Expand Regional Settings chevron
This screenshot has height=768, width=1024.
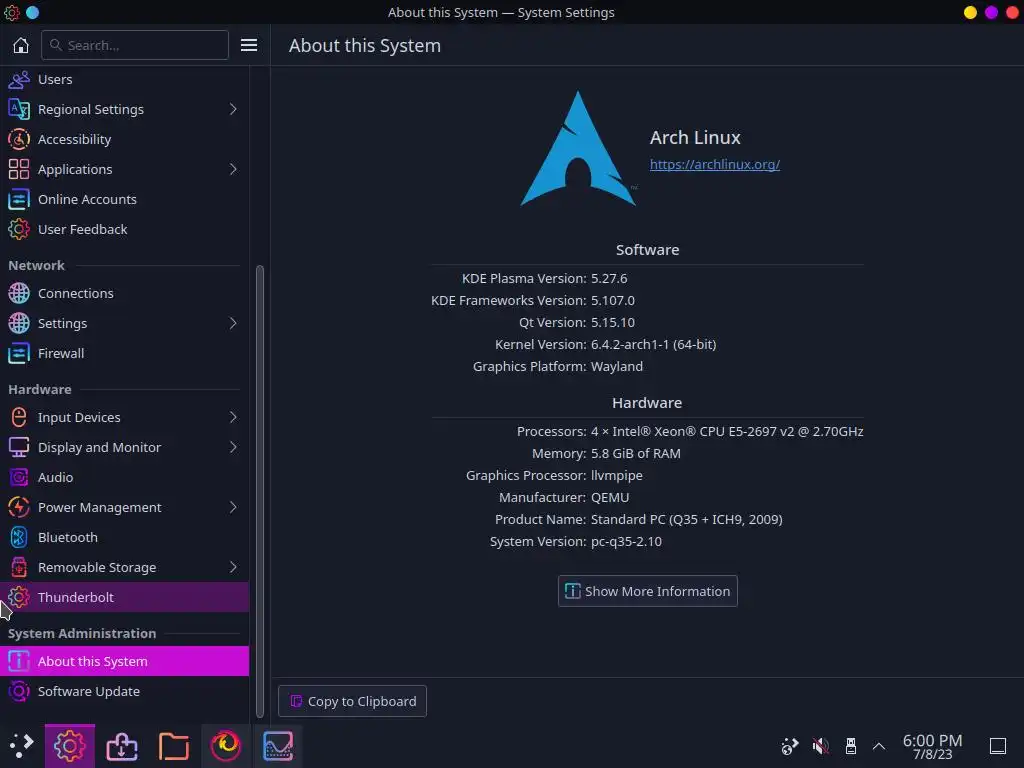point(233,109)
